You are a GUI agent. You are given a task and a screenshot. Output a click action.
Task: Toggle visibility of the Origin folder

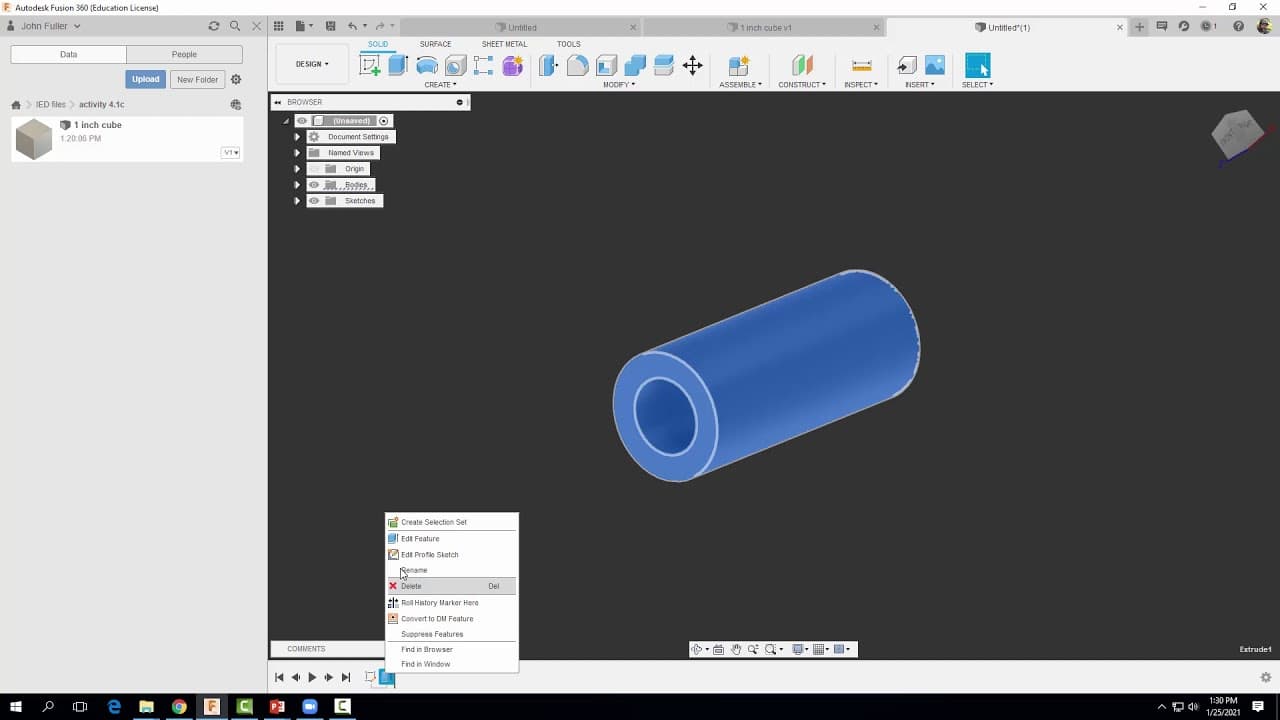pyautogui.click(x=314, y=169)
